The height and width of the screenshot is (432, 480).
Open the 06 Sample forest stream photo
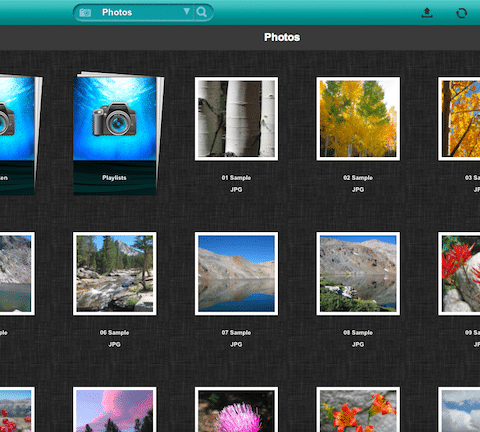(x=115, y=274)
